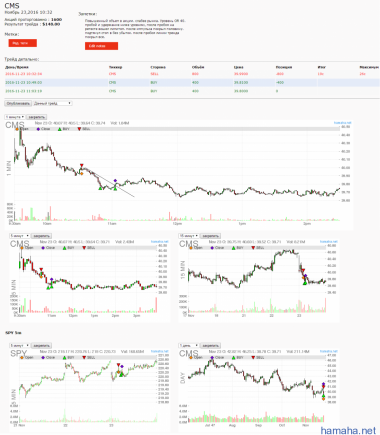
Task: Click the red edit tags button under labels
Action: 23,43
